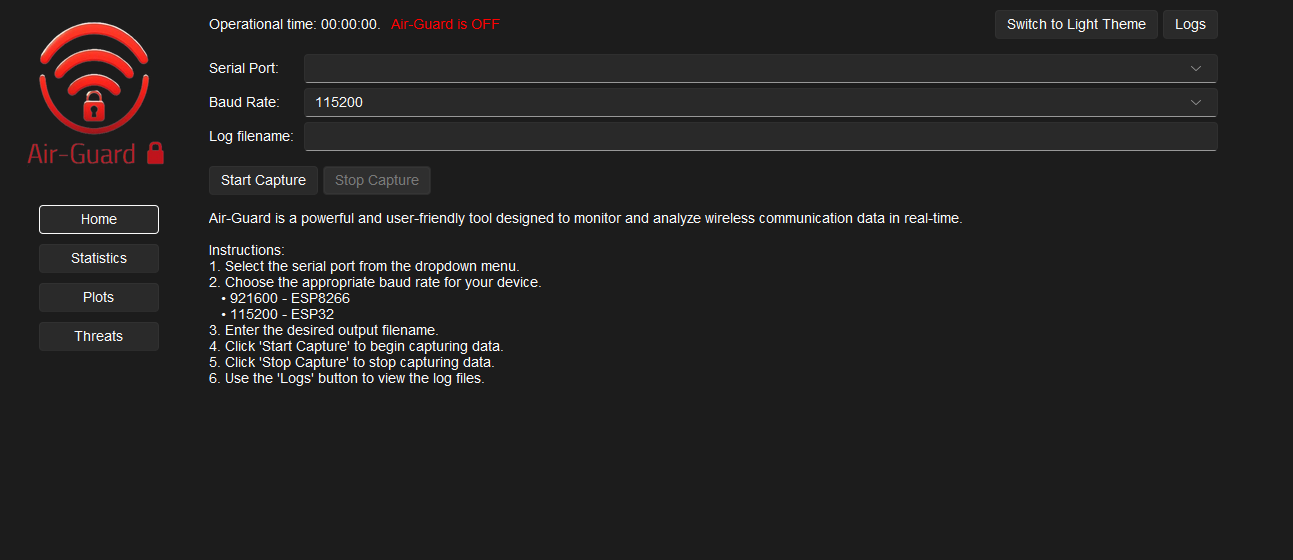Click the 'Serial Port:' field label
This screenshot has height=560, width=1293.
(x=244, y=68)
